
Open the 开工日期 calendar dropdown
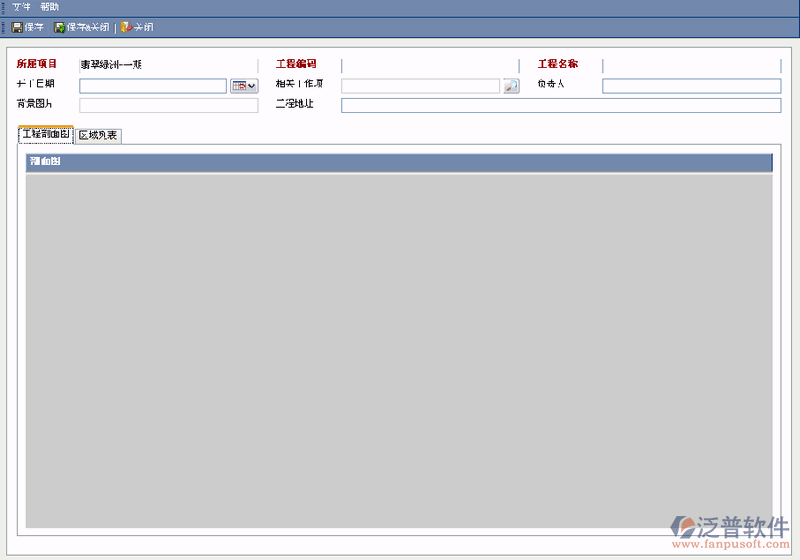point(244,86)
